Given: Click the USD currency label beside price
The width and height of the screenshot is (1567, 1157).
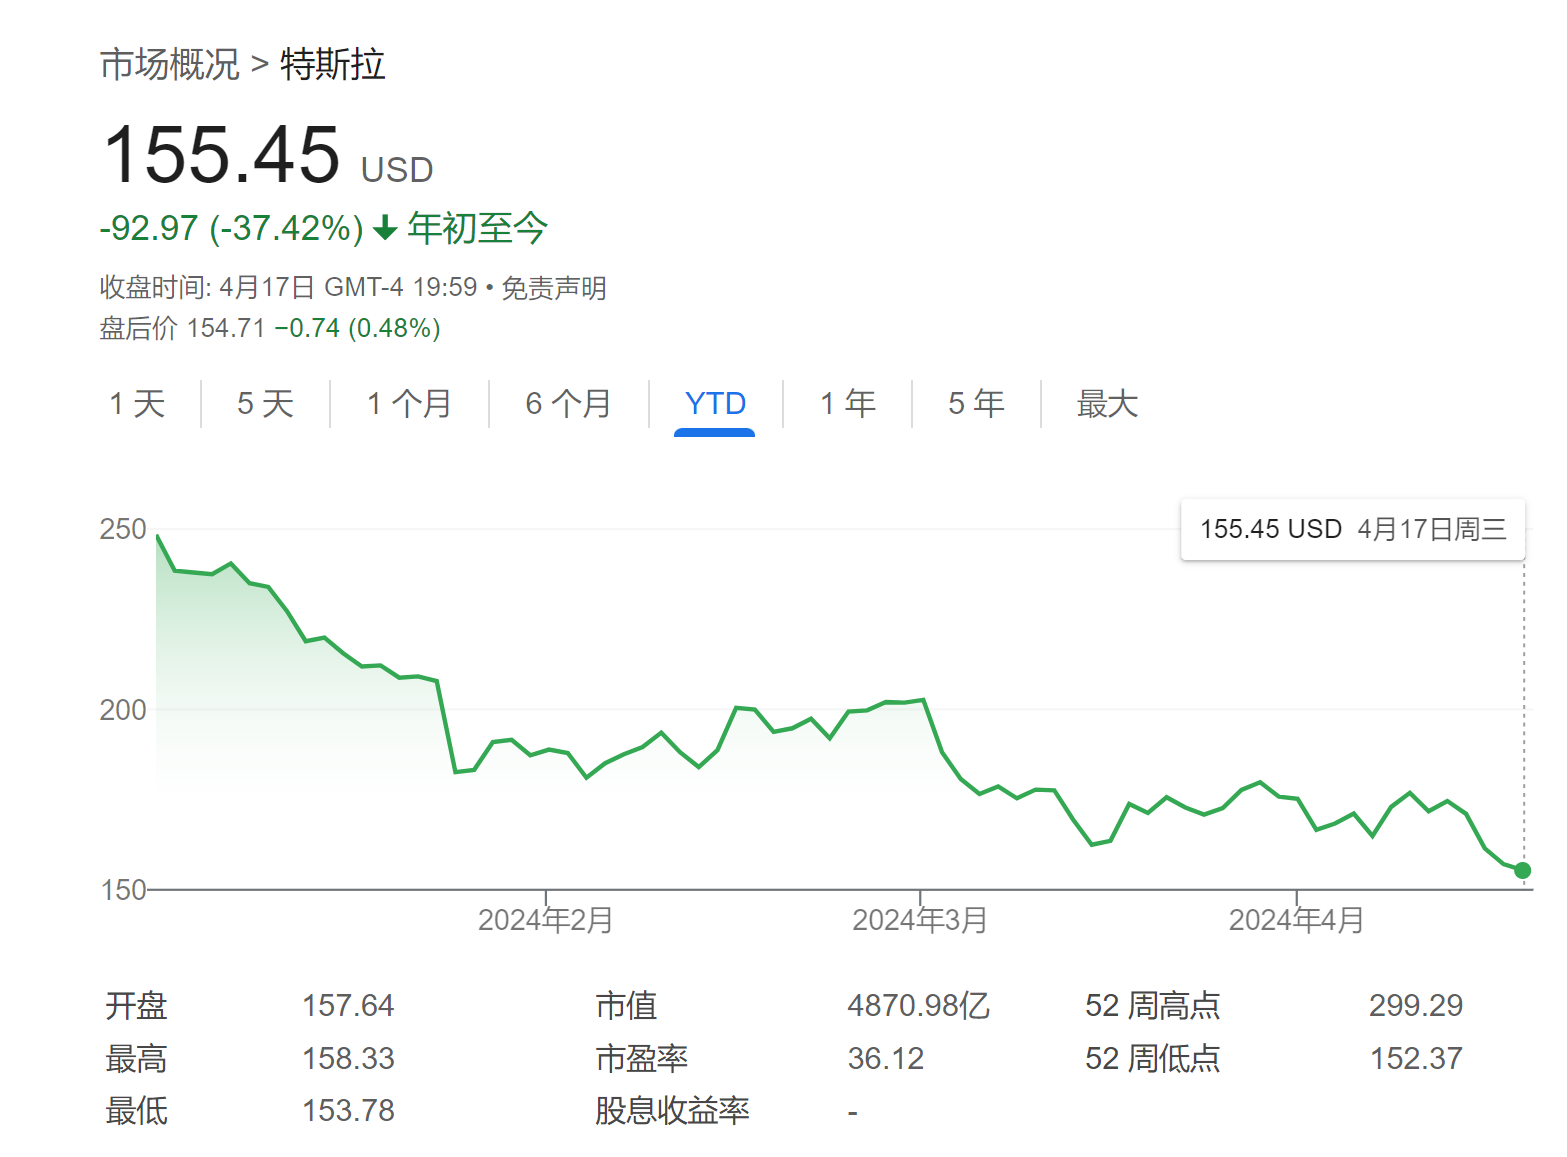Looking at the screenshot, I should pos(397,170).
